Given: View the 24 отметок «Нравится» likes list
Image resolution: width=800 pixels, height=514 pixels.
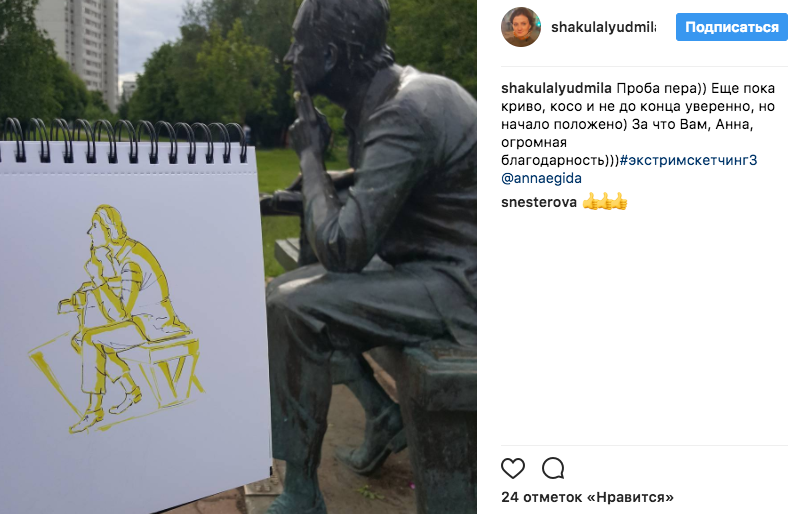Looking at the screenshot, I should [587, 497].
